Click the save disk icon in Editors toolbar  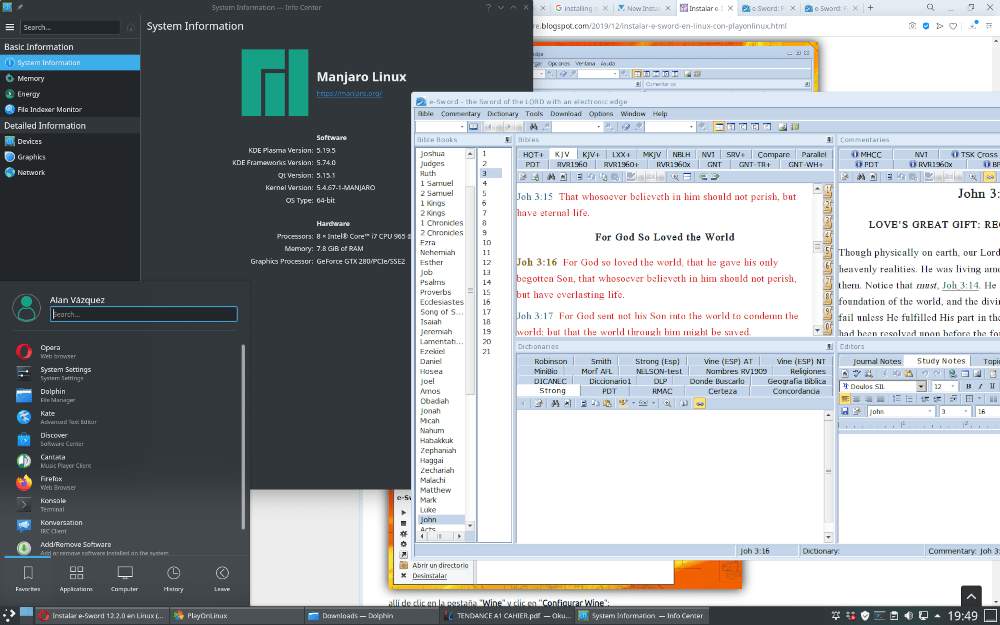click(x=844, y=411)
